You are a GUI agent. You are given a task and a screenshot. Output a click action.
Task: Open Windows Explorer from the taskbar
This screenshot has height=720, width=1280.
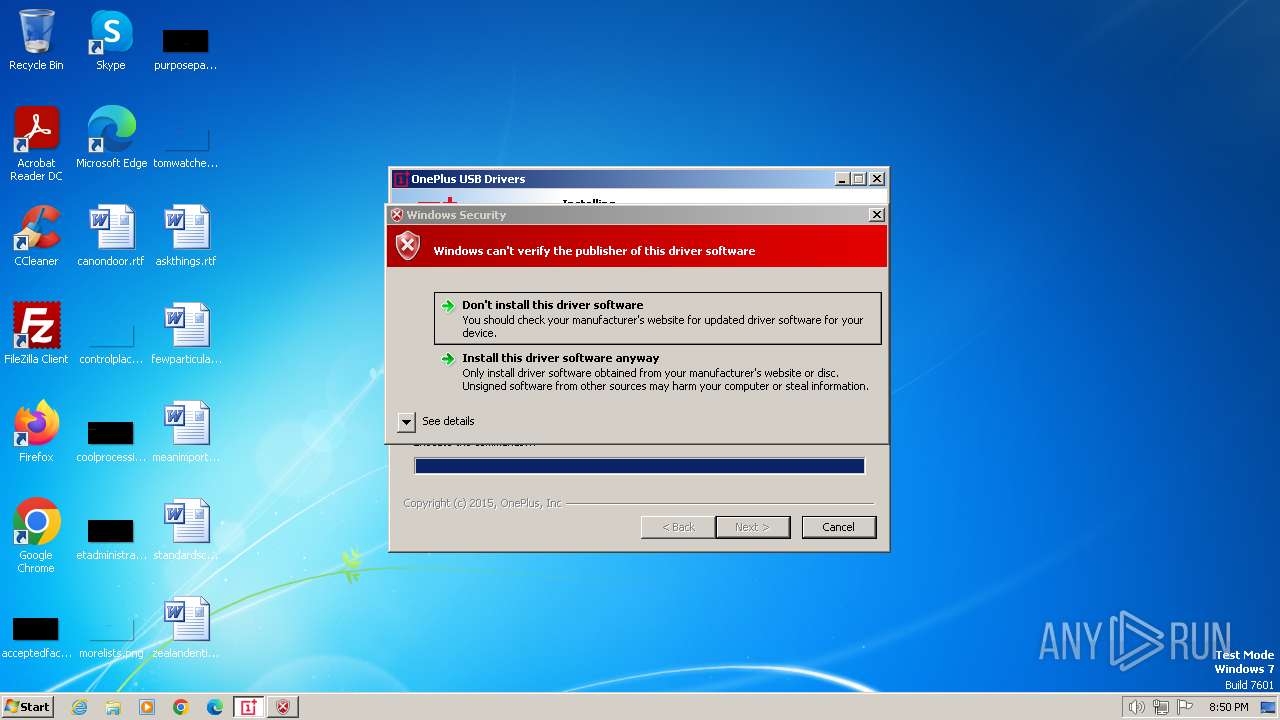click(113, 707)
